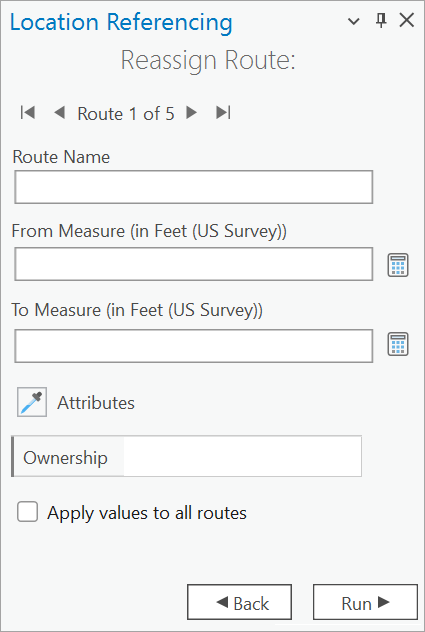Viewport: 425px width, 632px height.
Task: Select the Ownership attribute value cell
Action: coord(242,456)
